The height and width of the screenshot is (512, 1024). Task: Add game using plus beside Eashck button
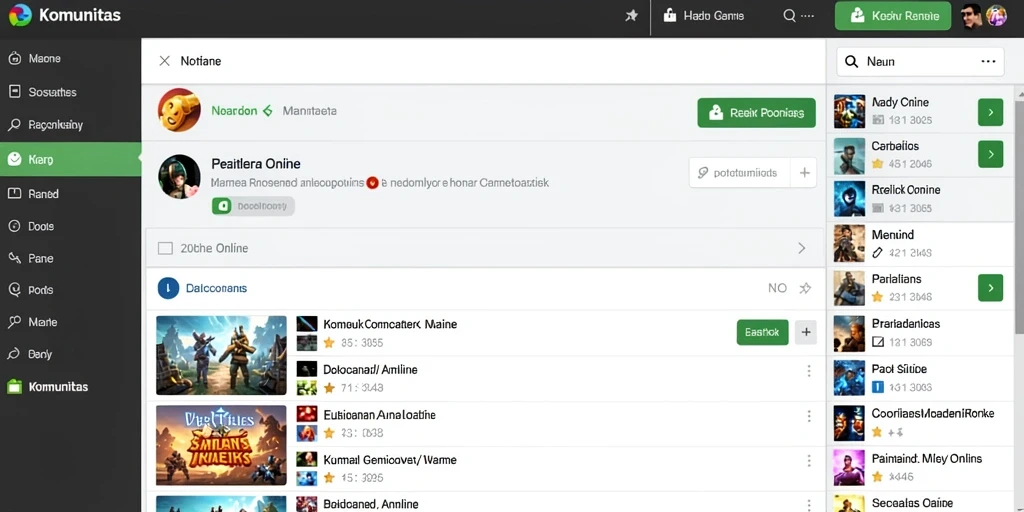pos(806,332)
